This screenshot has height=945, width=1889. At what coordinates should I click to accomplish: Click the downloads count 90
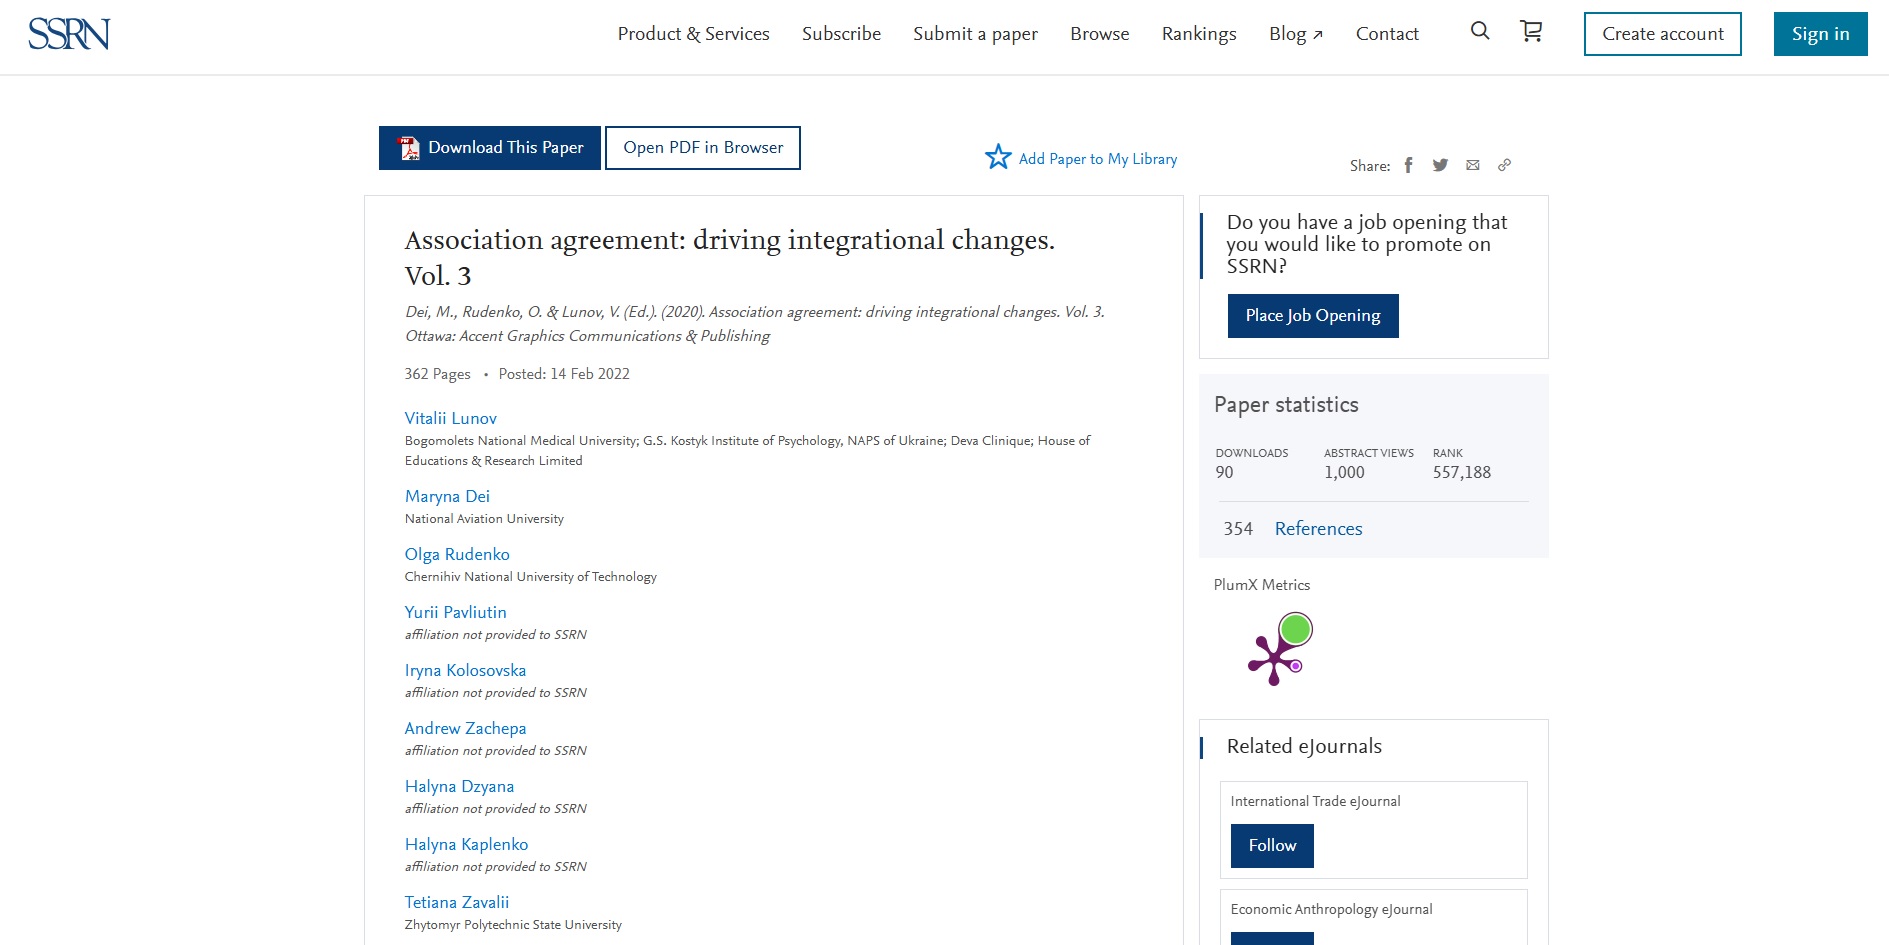coord(1224,472)
